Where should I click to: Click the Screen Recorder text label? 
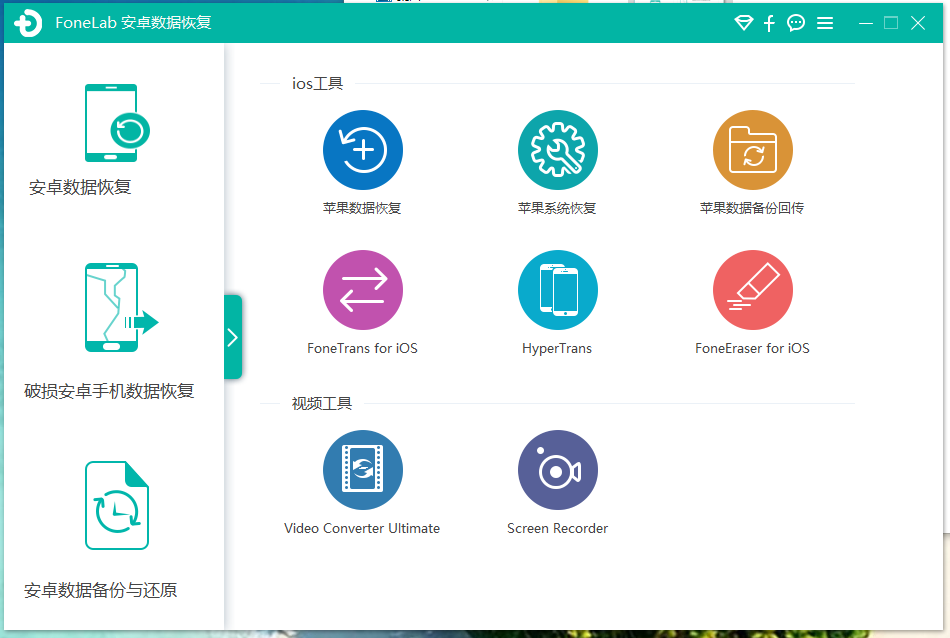click(557, 528)
